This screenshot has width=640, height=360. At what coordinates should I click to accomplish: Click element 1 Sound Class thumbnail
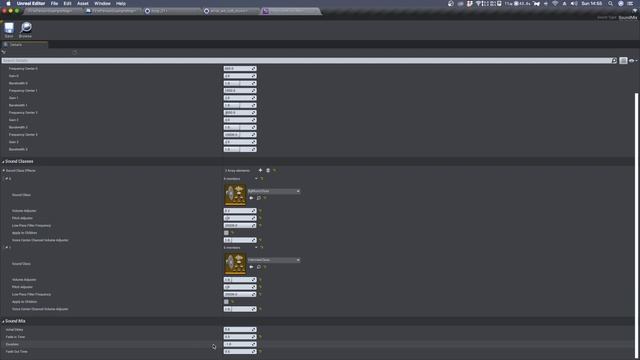pos(235,264)
